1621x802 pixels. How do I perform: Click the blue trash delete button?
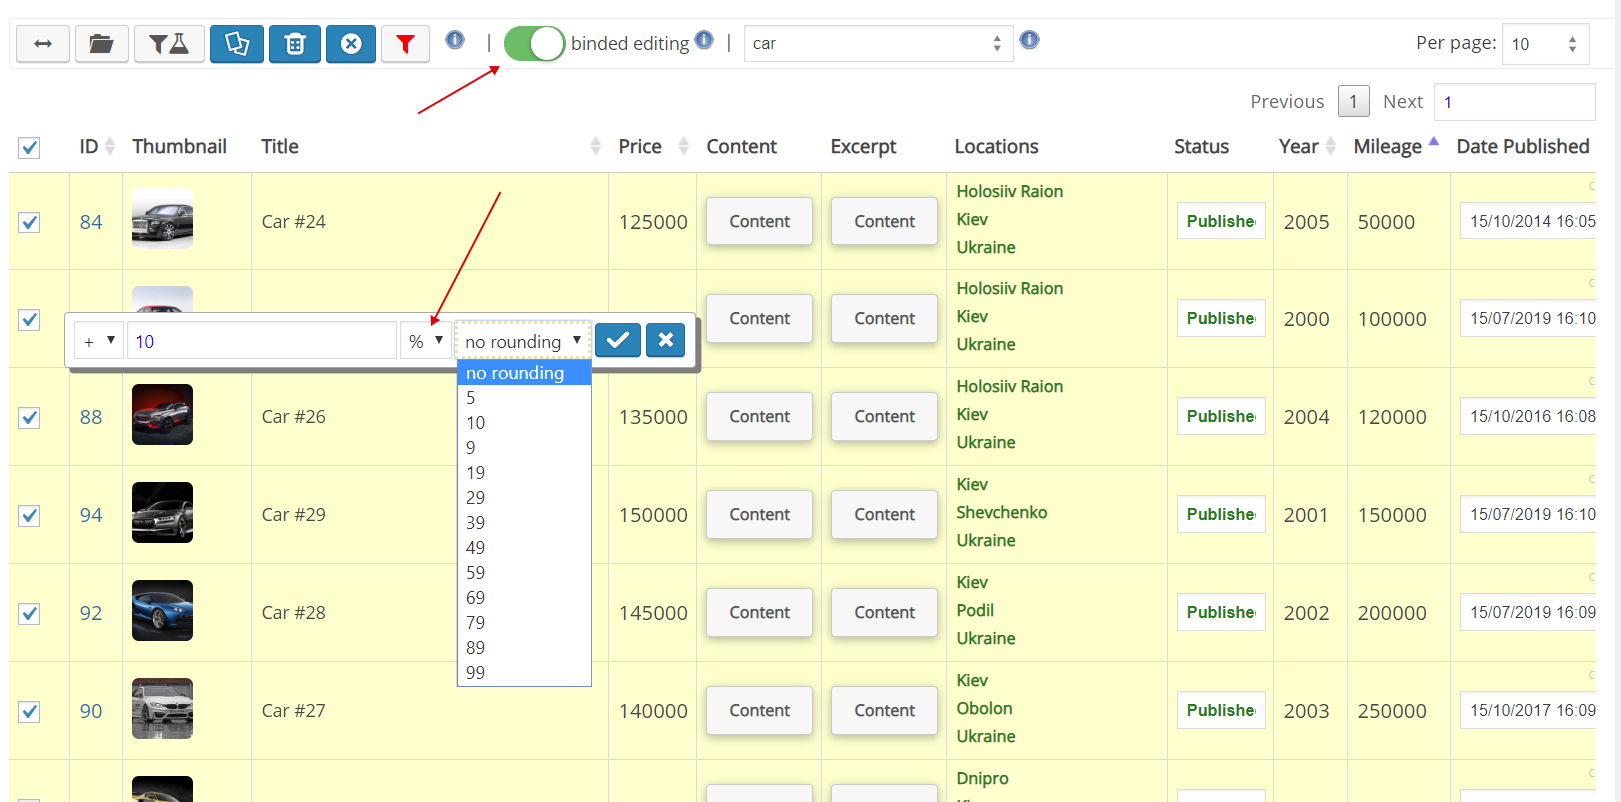(x=295, y=44)
